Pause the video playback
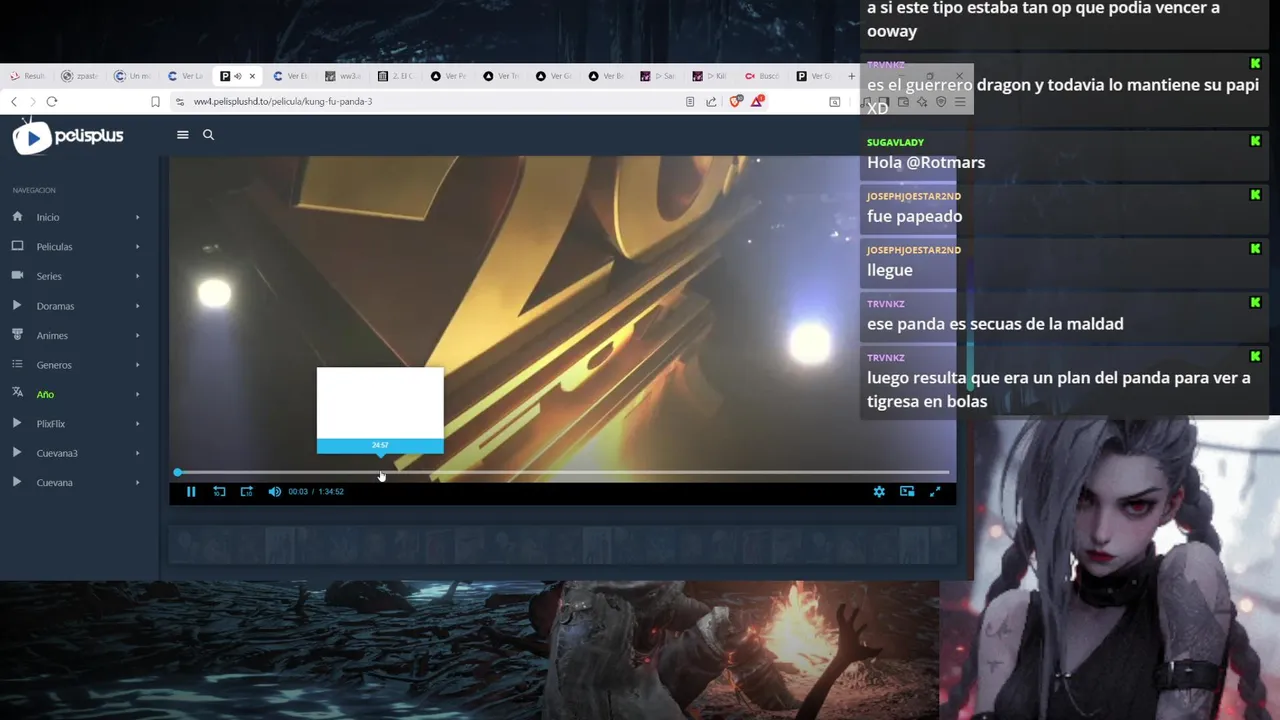 [x=191, y=491]
